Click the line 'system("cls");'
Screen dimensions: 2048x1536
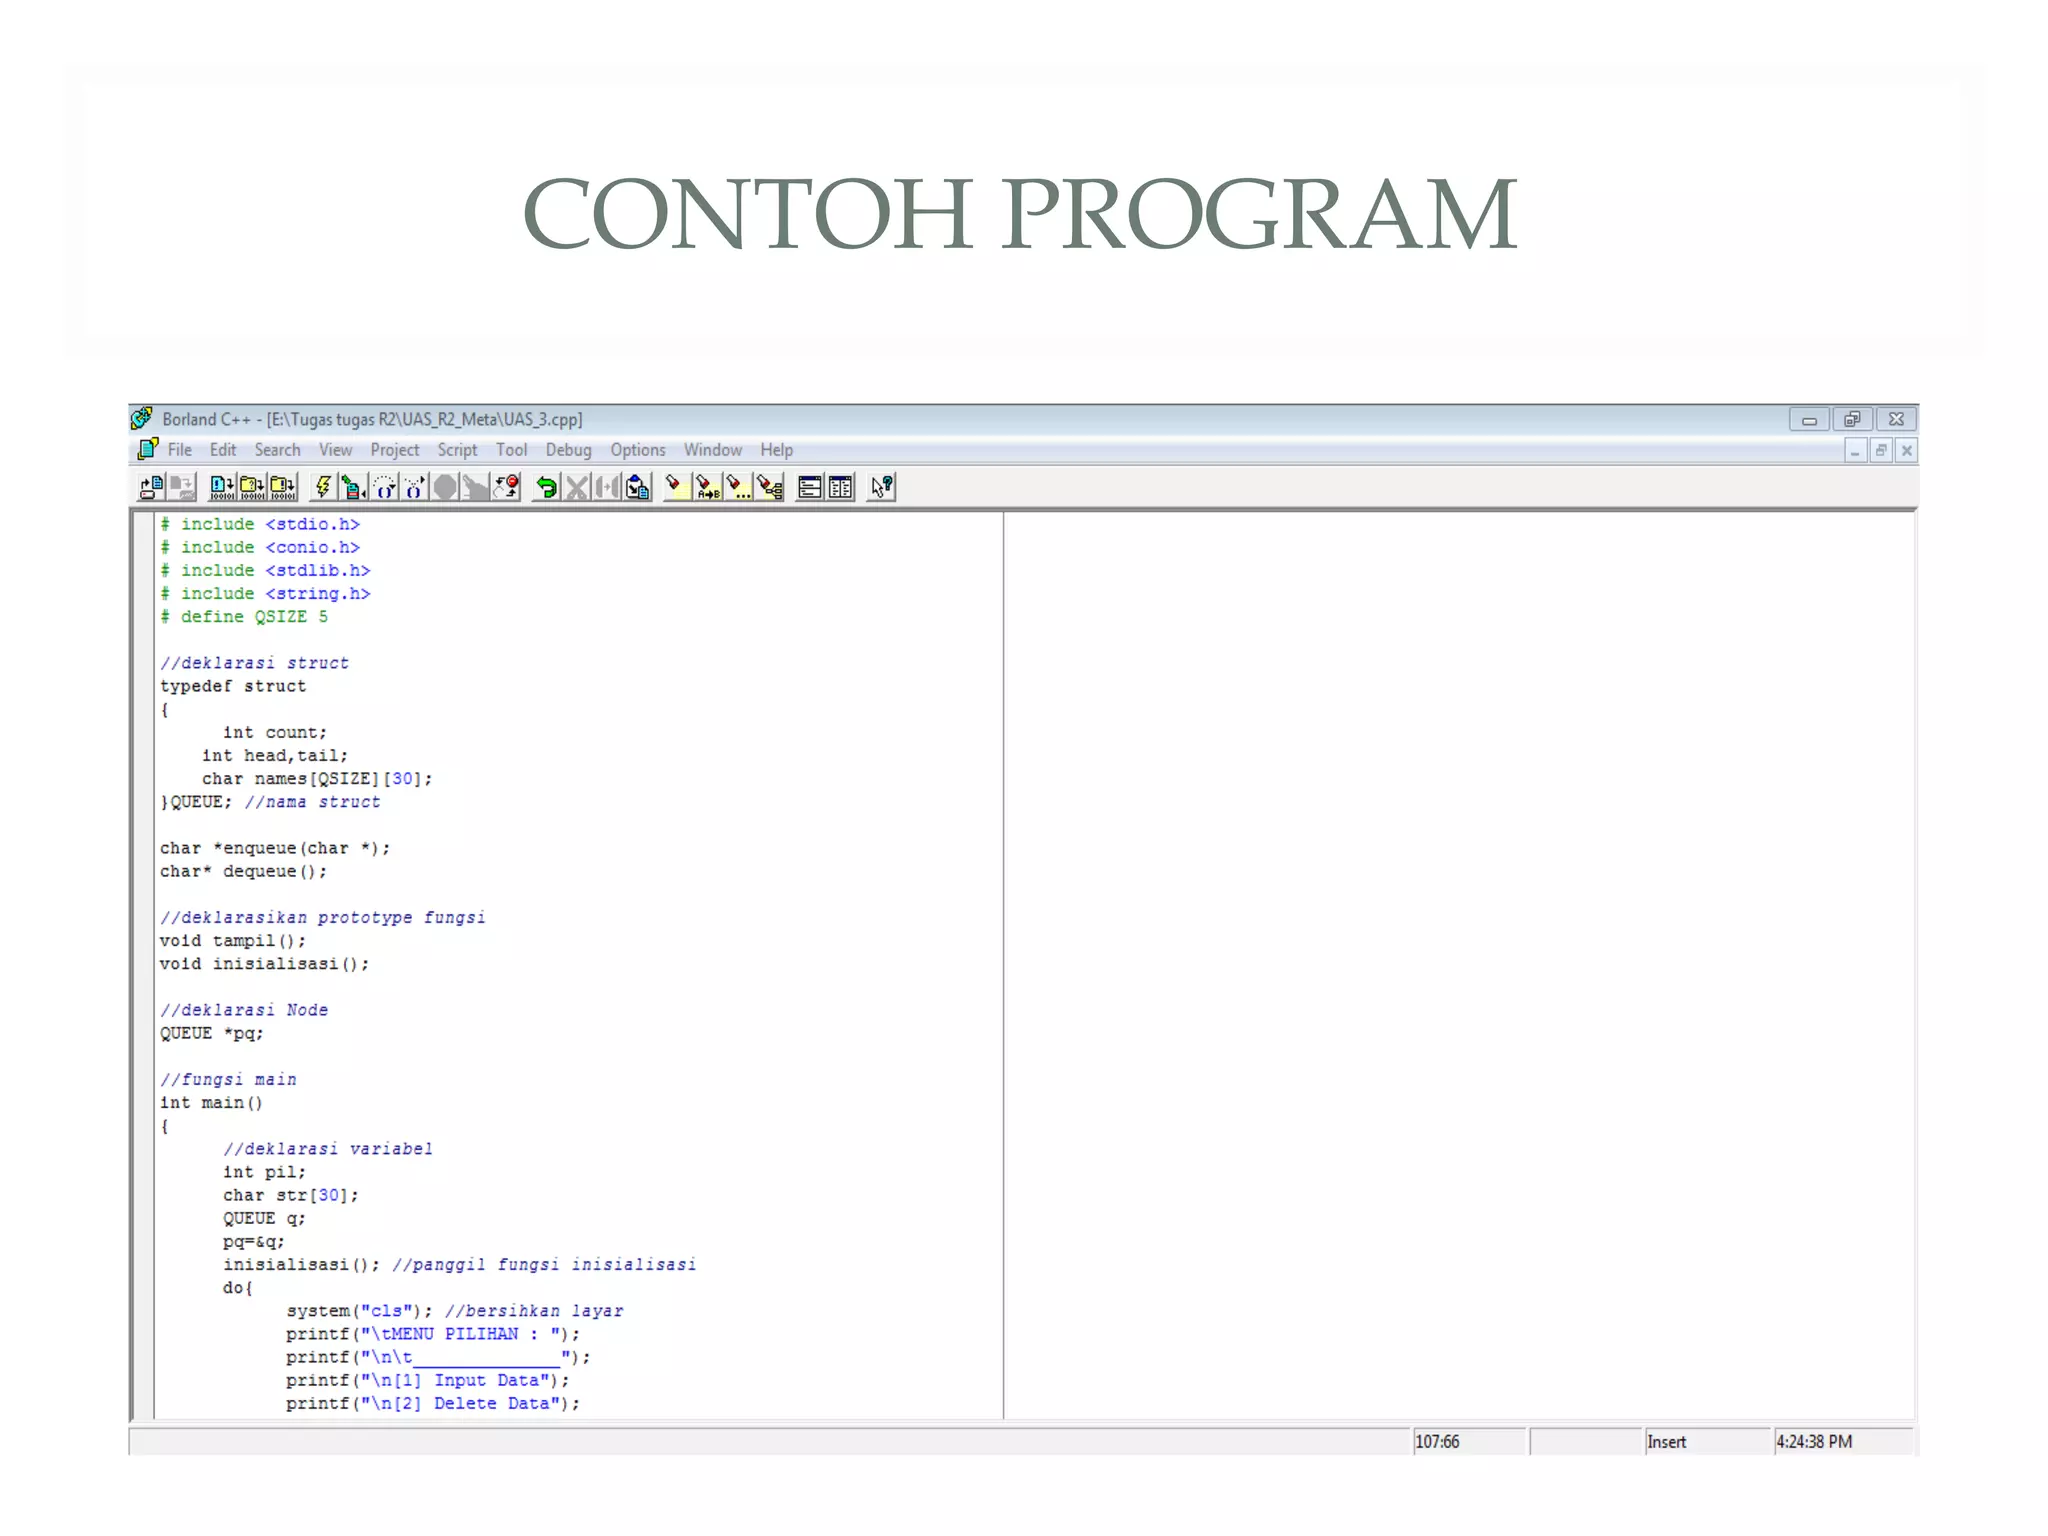(359, 1310)
